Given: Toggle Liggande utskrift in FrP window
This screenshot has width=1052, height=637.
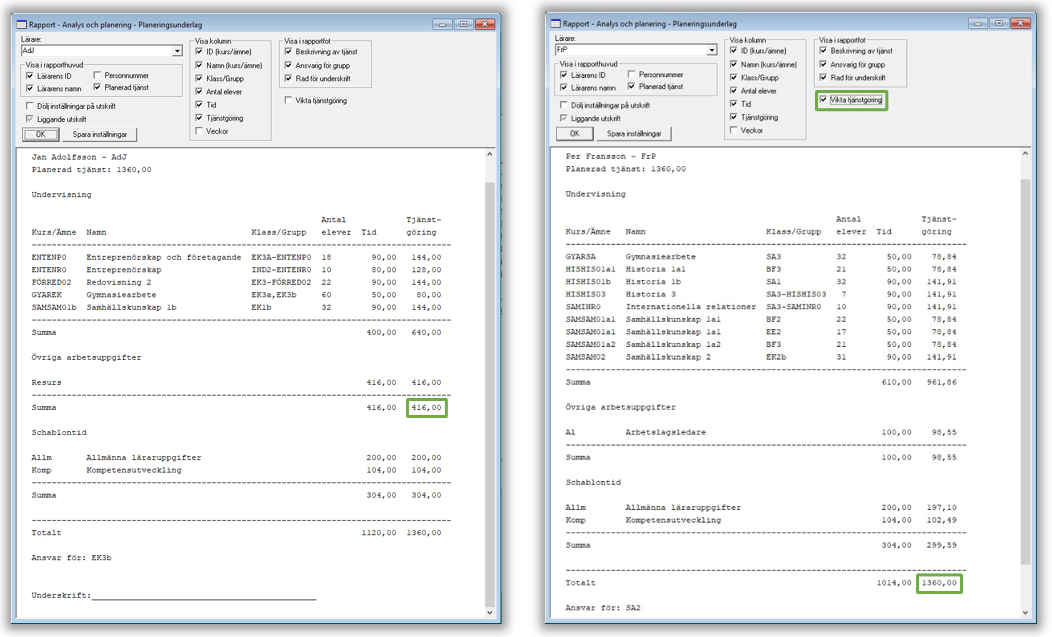Looking at the screenshot, I should [564, 118].
